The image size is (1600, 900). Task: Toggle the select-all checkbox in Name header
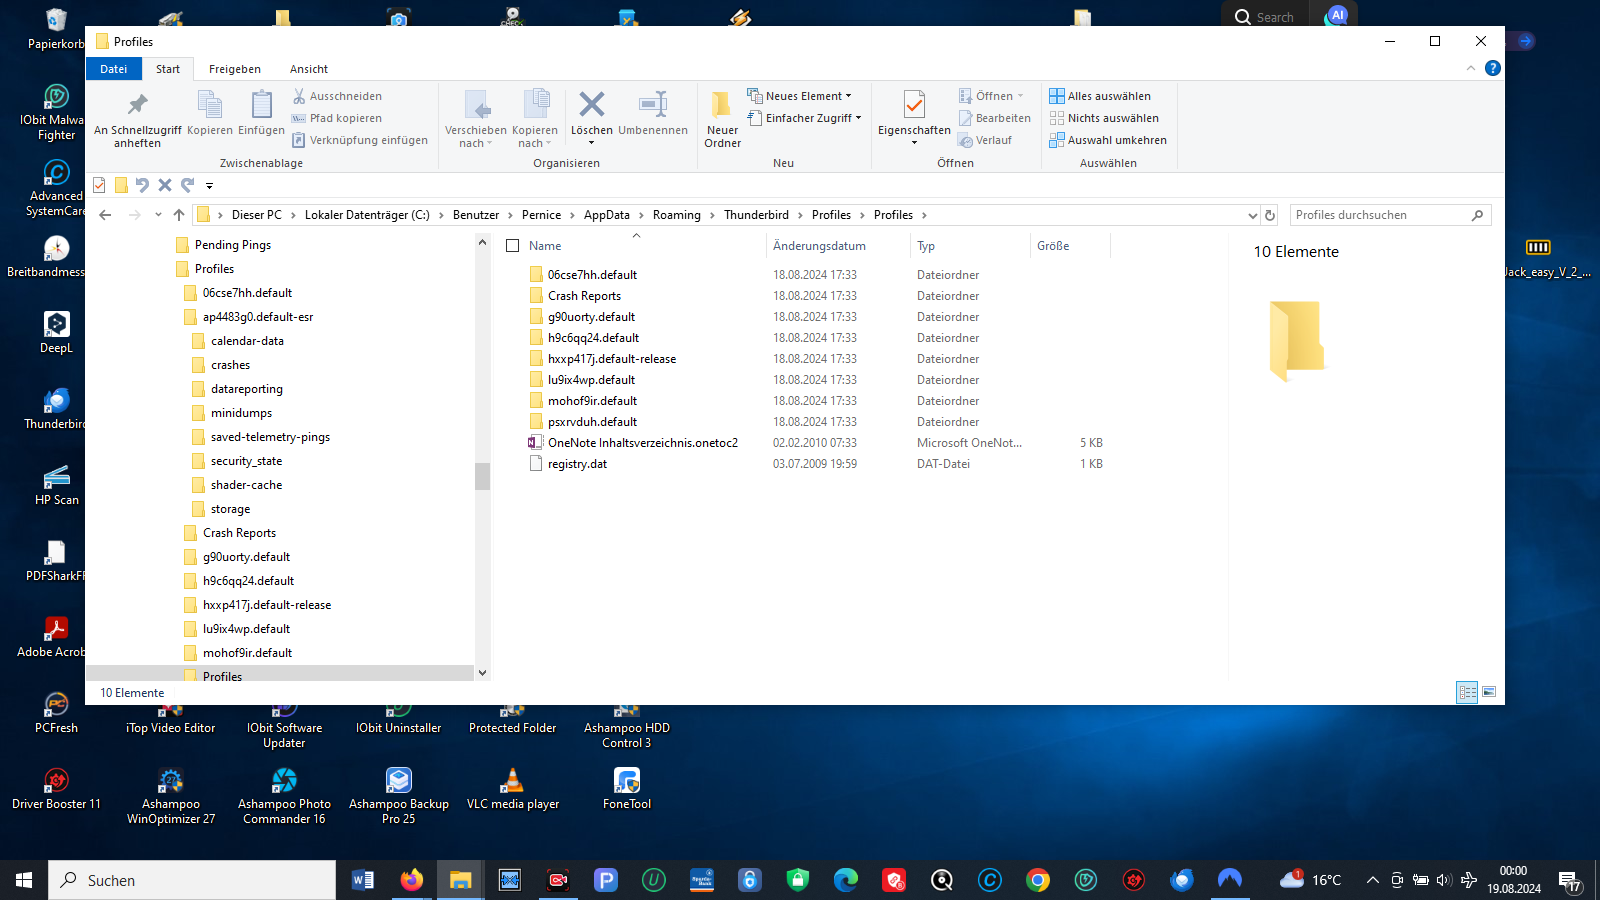coord(513,246)
